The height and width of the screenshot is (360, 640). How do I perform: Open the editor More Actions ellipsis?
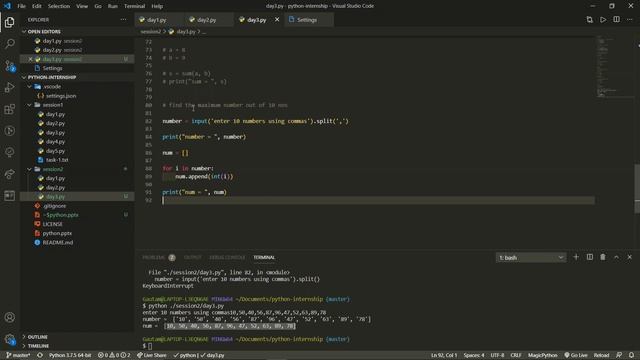[x=630, y=20]
